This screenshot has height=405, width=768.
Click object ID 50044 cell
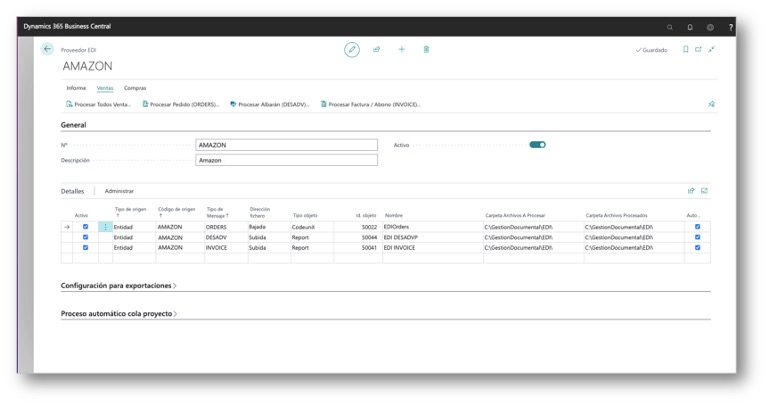pyautogui.click(x=358, y=238)
